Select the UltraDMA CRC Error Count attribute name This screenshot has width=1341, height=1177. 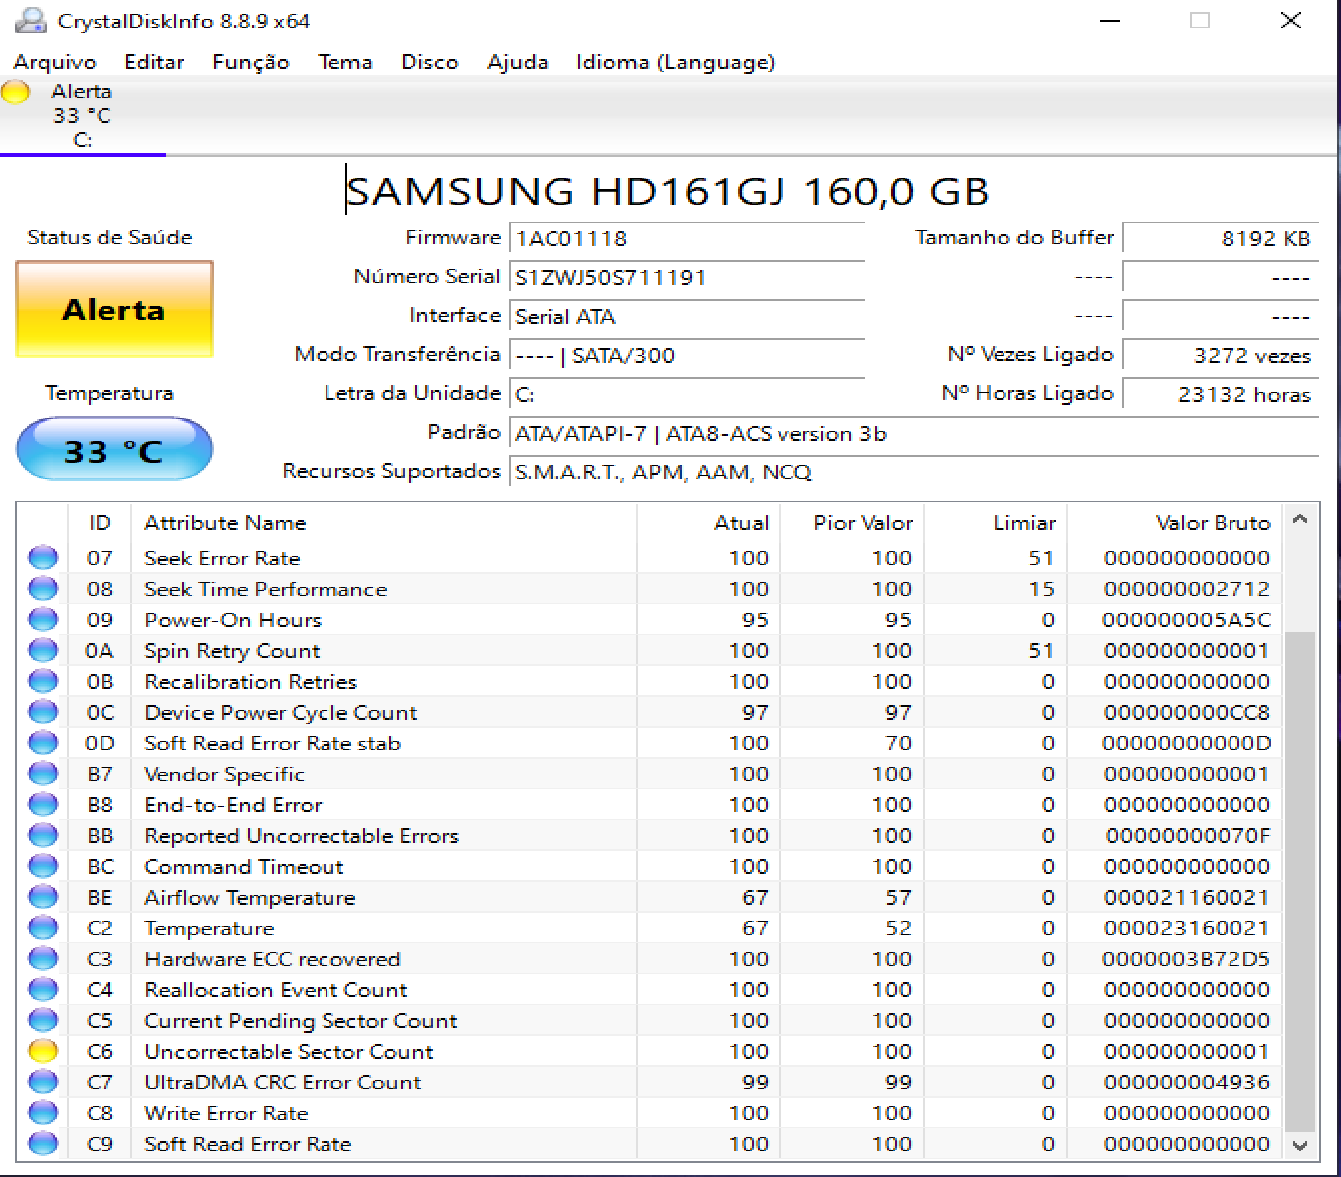click(x=283, y=1082)
